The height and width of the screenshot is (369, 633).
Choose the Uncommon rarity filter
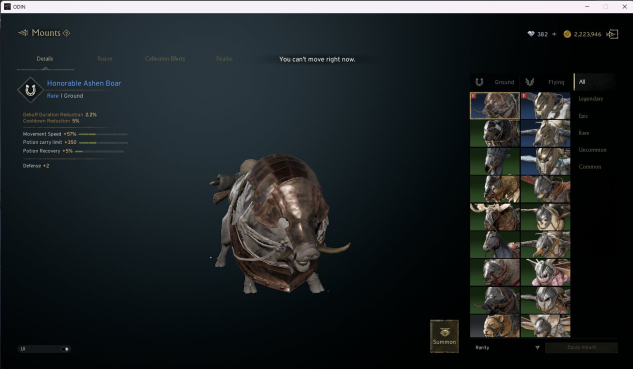click(x=592, y=150)
